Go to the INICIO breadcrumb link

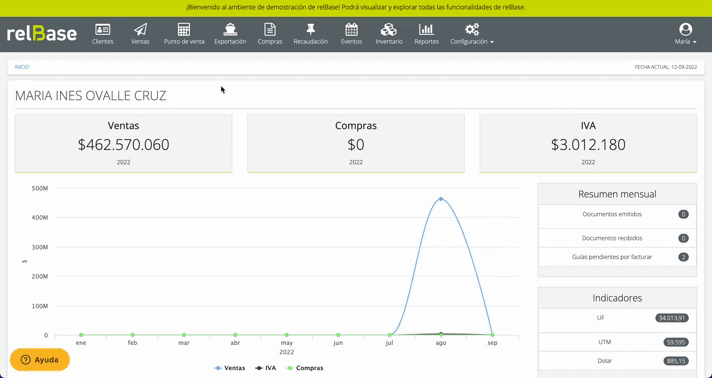[22, 67]
